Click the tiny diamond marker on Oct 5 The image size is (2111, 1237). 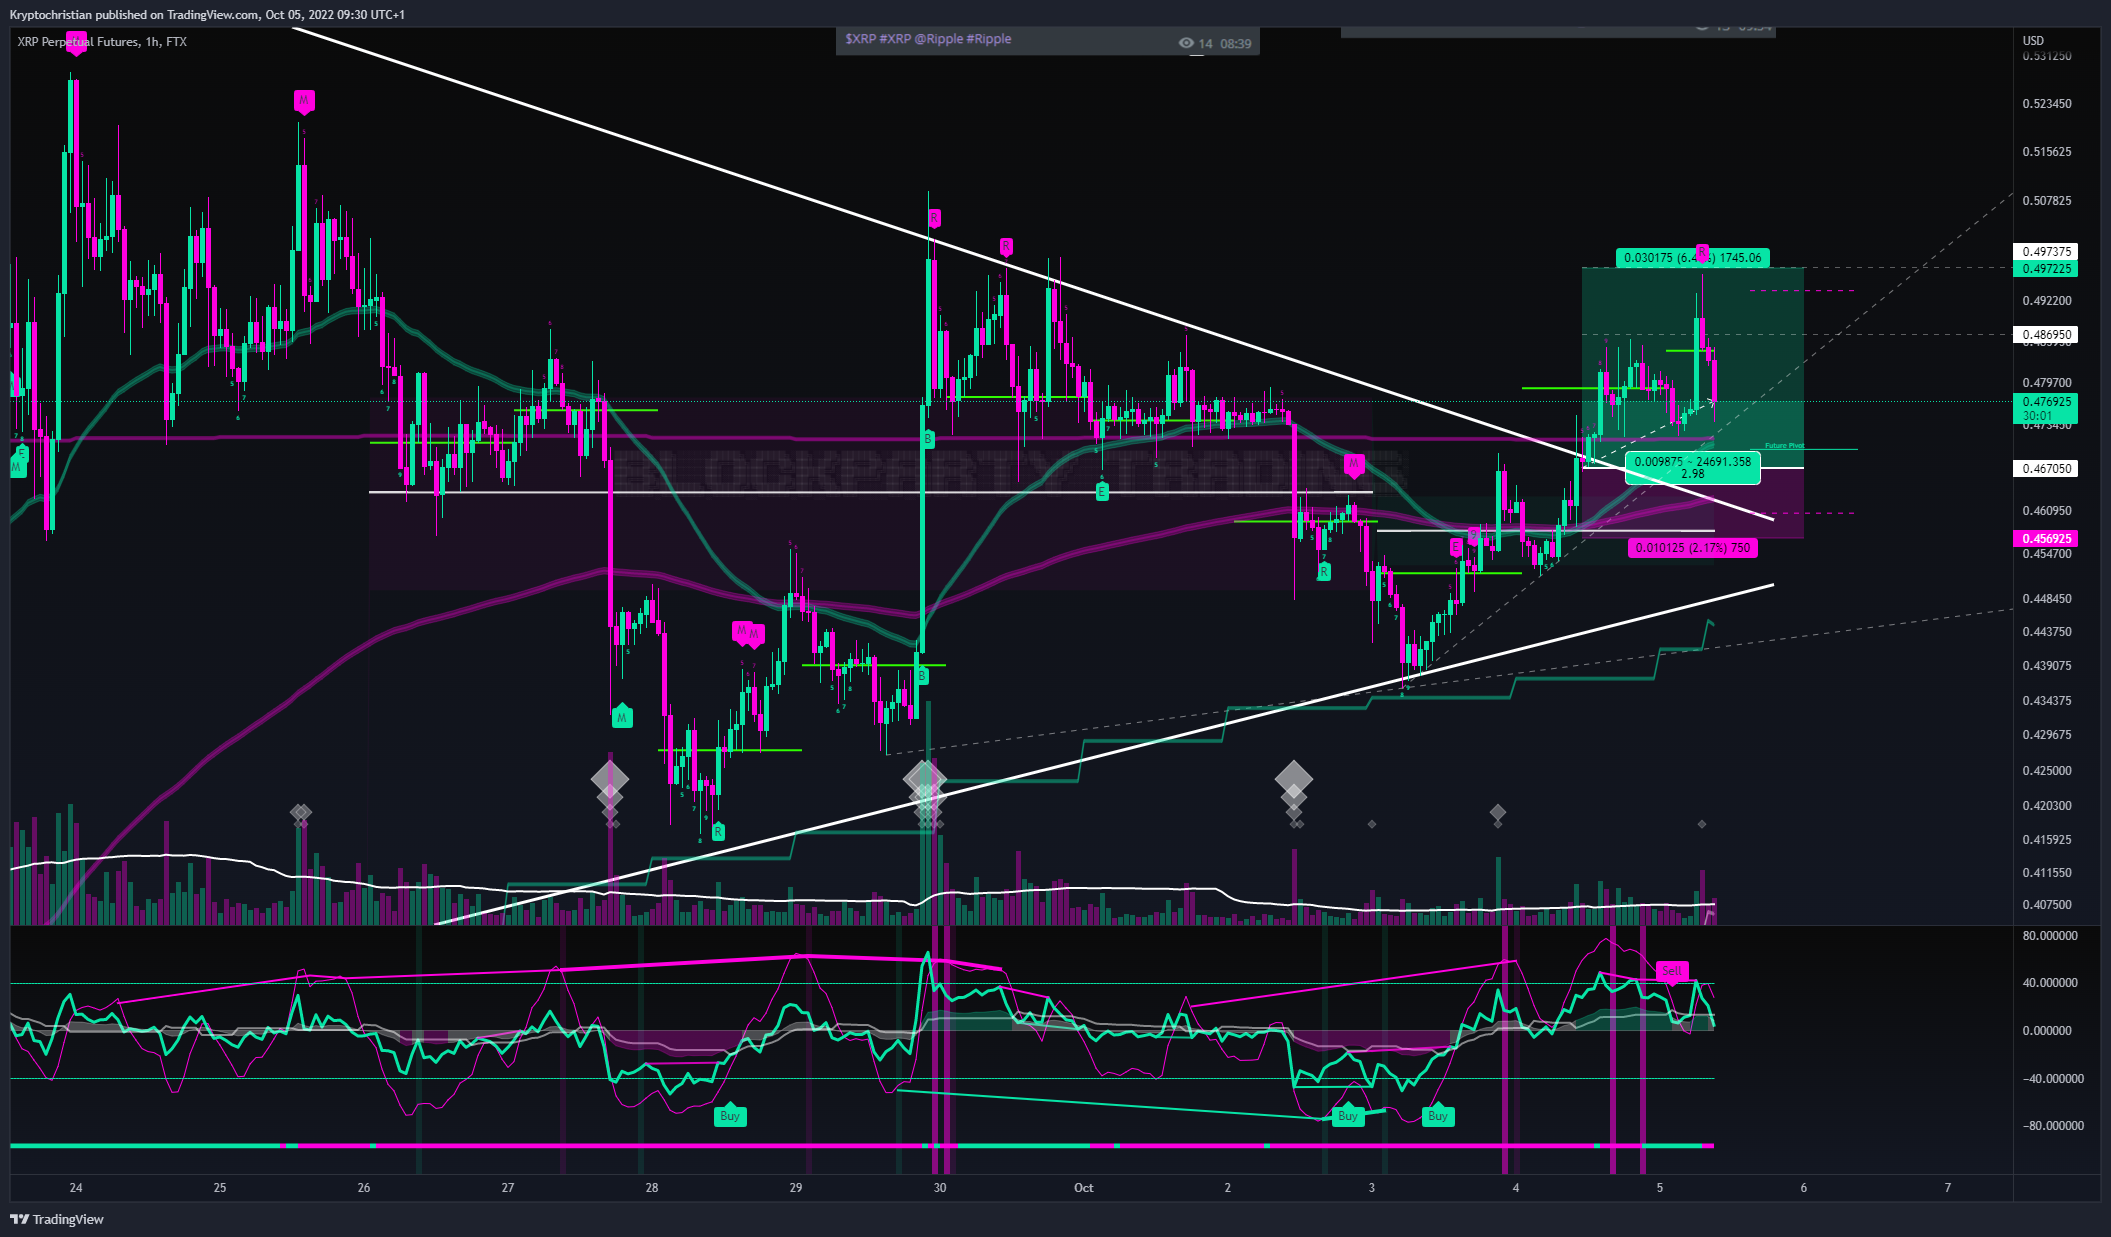coord(1702,824)
